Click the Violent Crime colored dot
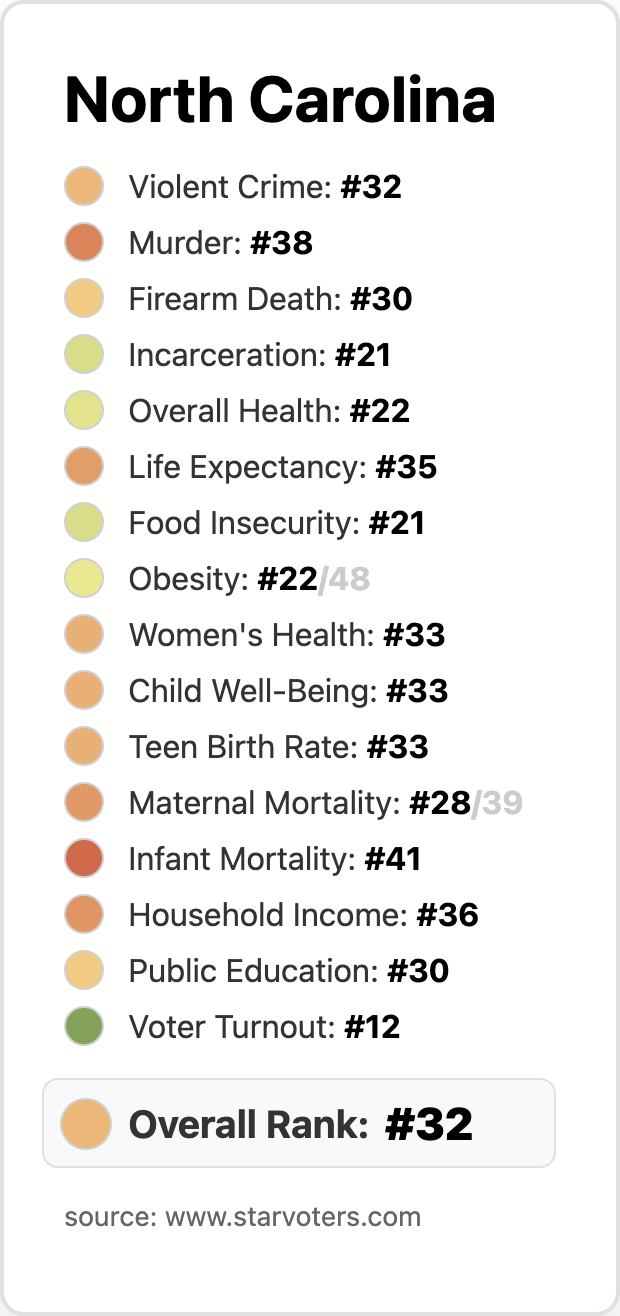The image size is (620, 1316). [x=85, y=187]
